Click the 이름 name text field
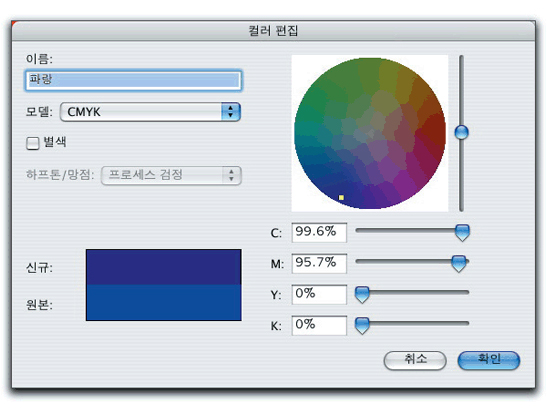The width and height of the screenshot is (548, 409). click(x=133, y=80)
